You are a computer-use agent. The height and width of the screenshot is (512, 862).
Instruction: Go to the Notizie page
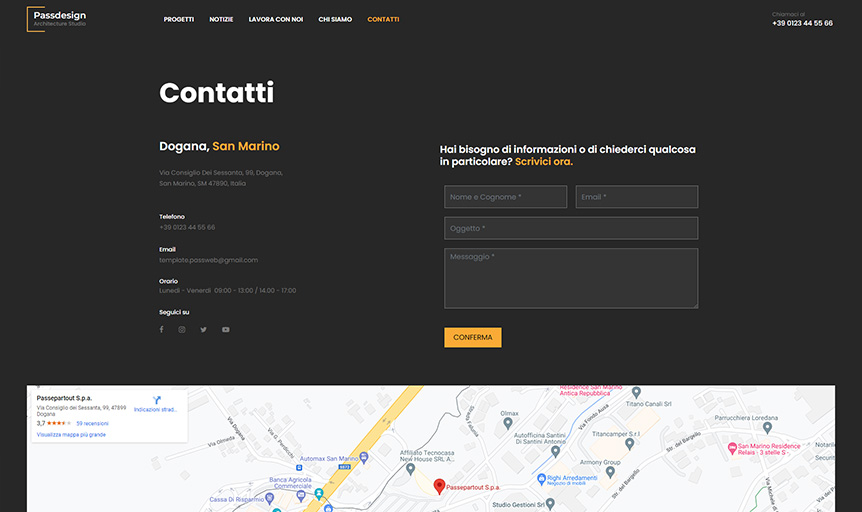coord(221,19)
